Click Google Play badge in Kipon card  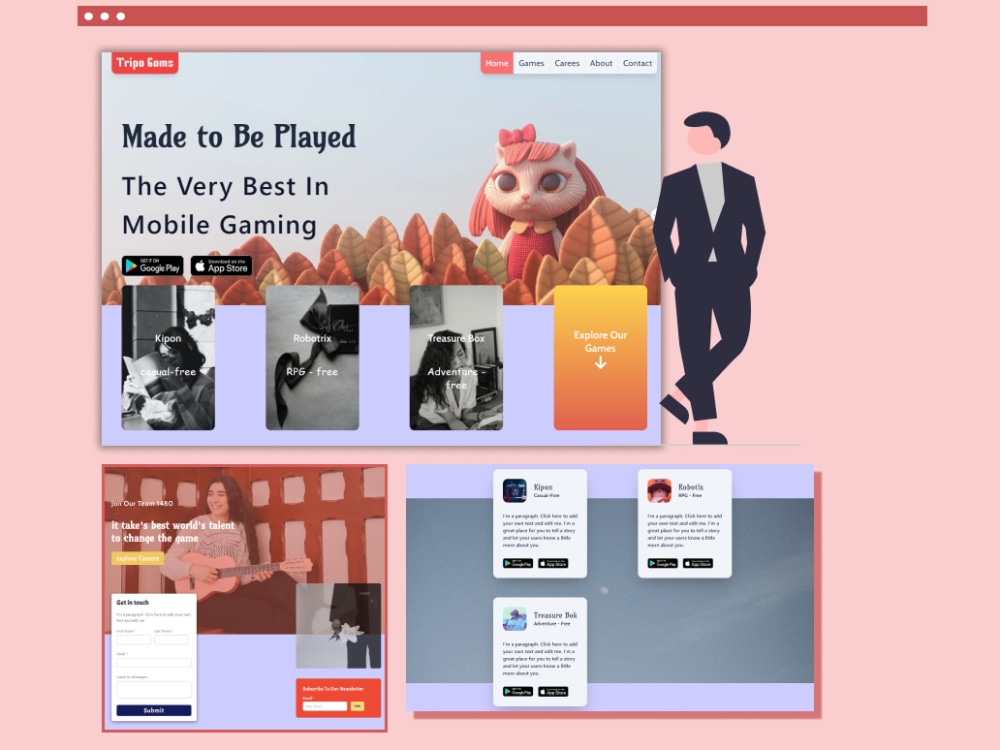[x=518, y=563]
